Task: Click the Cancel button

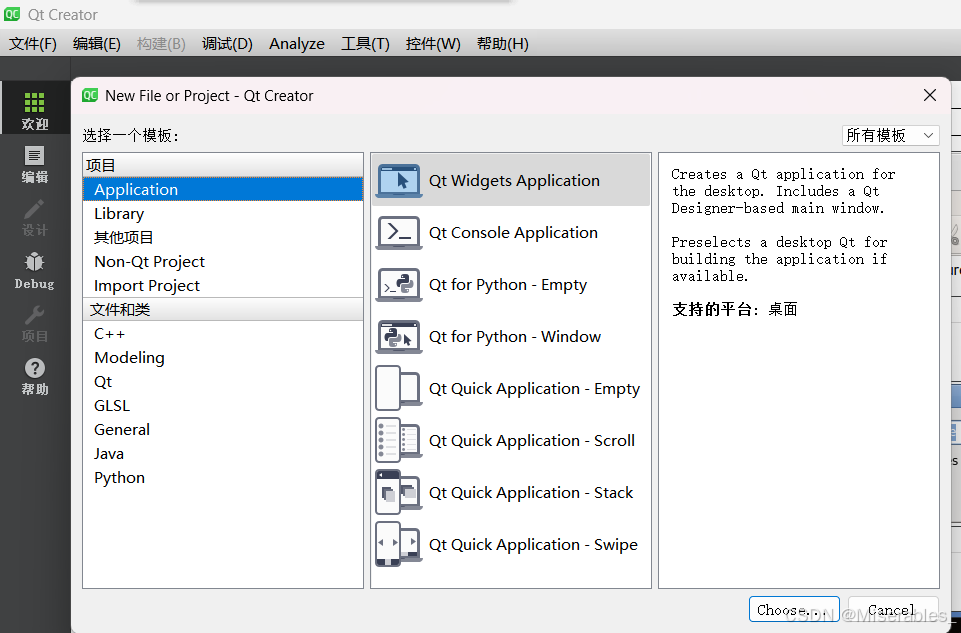Action: click(x=893, y=609)
